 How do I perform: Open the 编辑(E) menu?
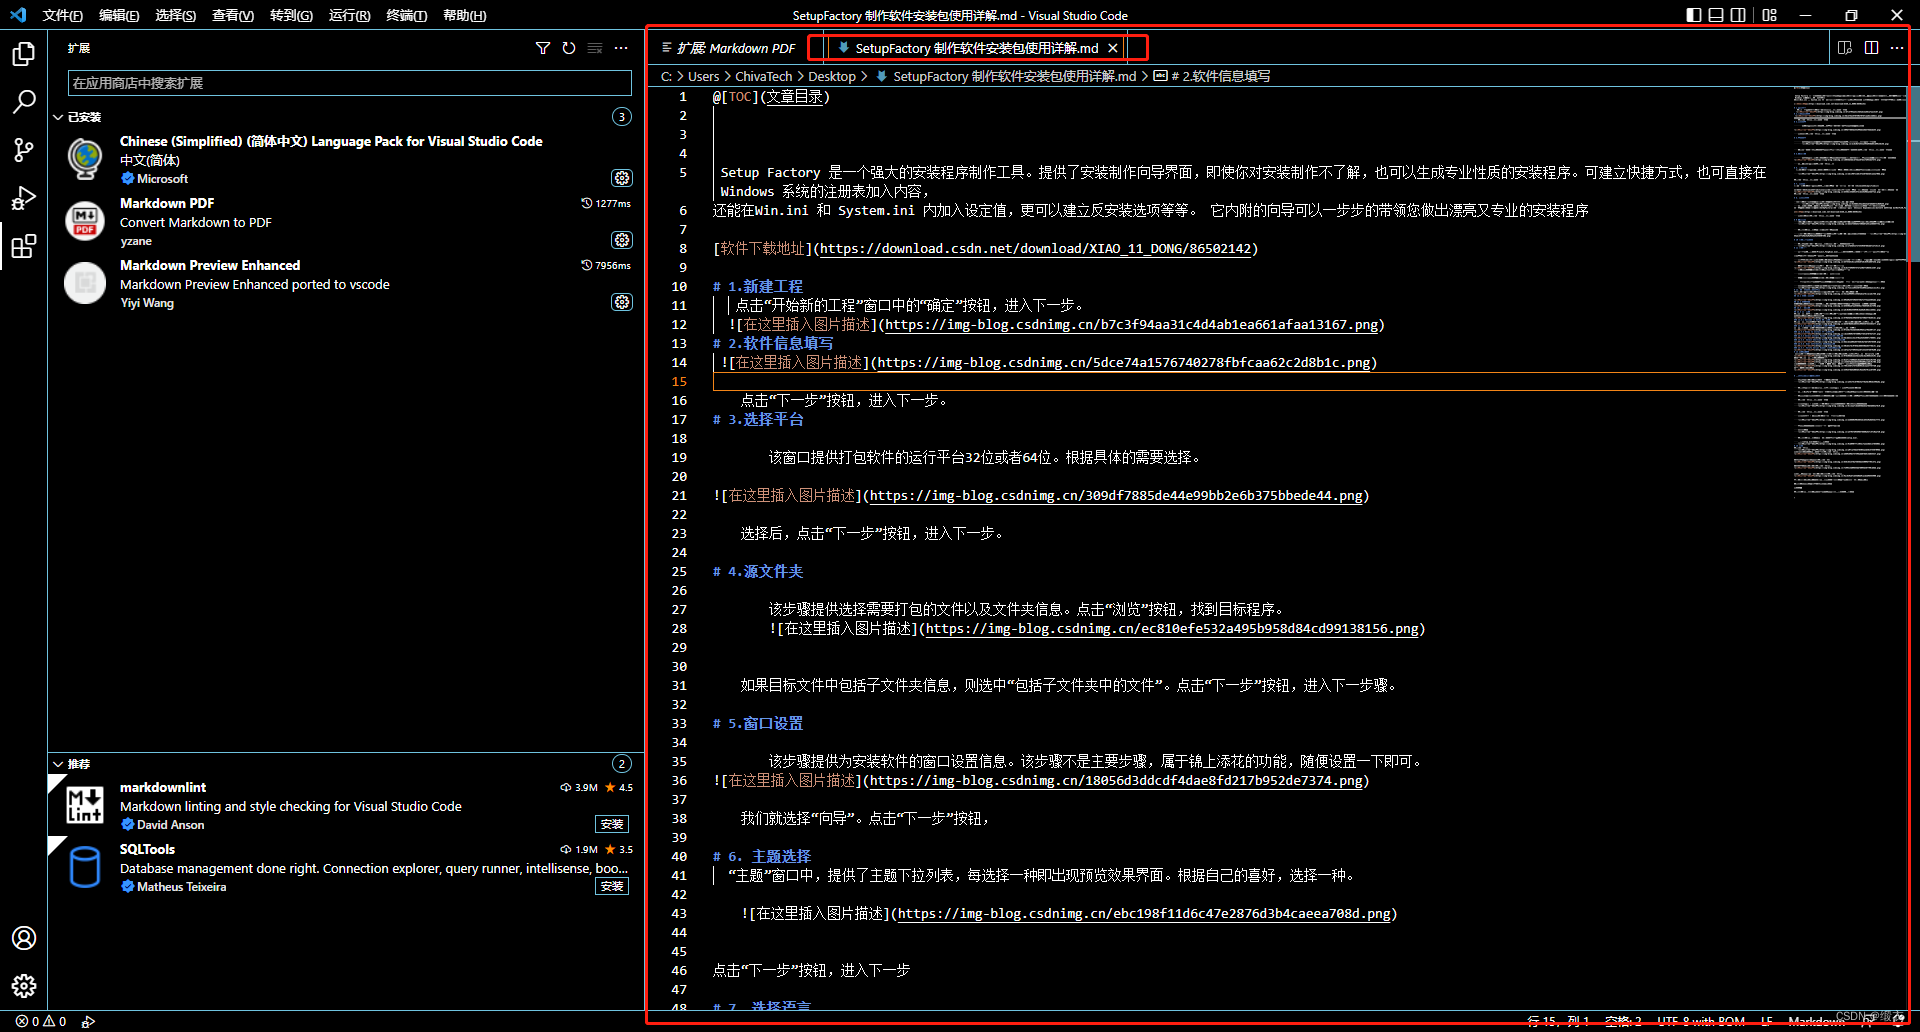tap(119, 15)
